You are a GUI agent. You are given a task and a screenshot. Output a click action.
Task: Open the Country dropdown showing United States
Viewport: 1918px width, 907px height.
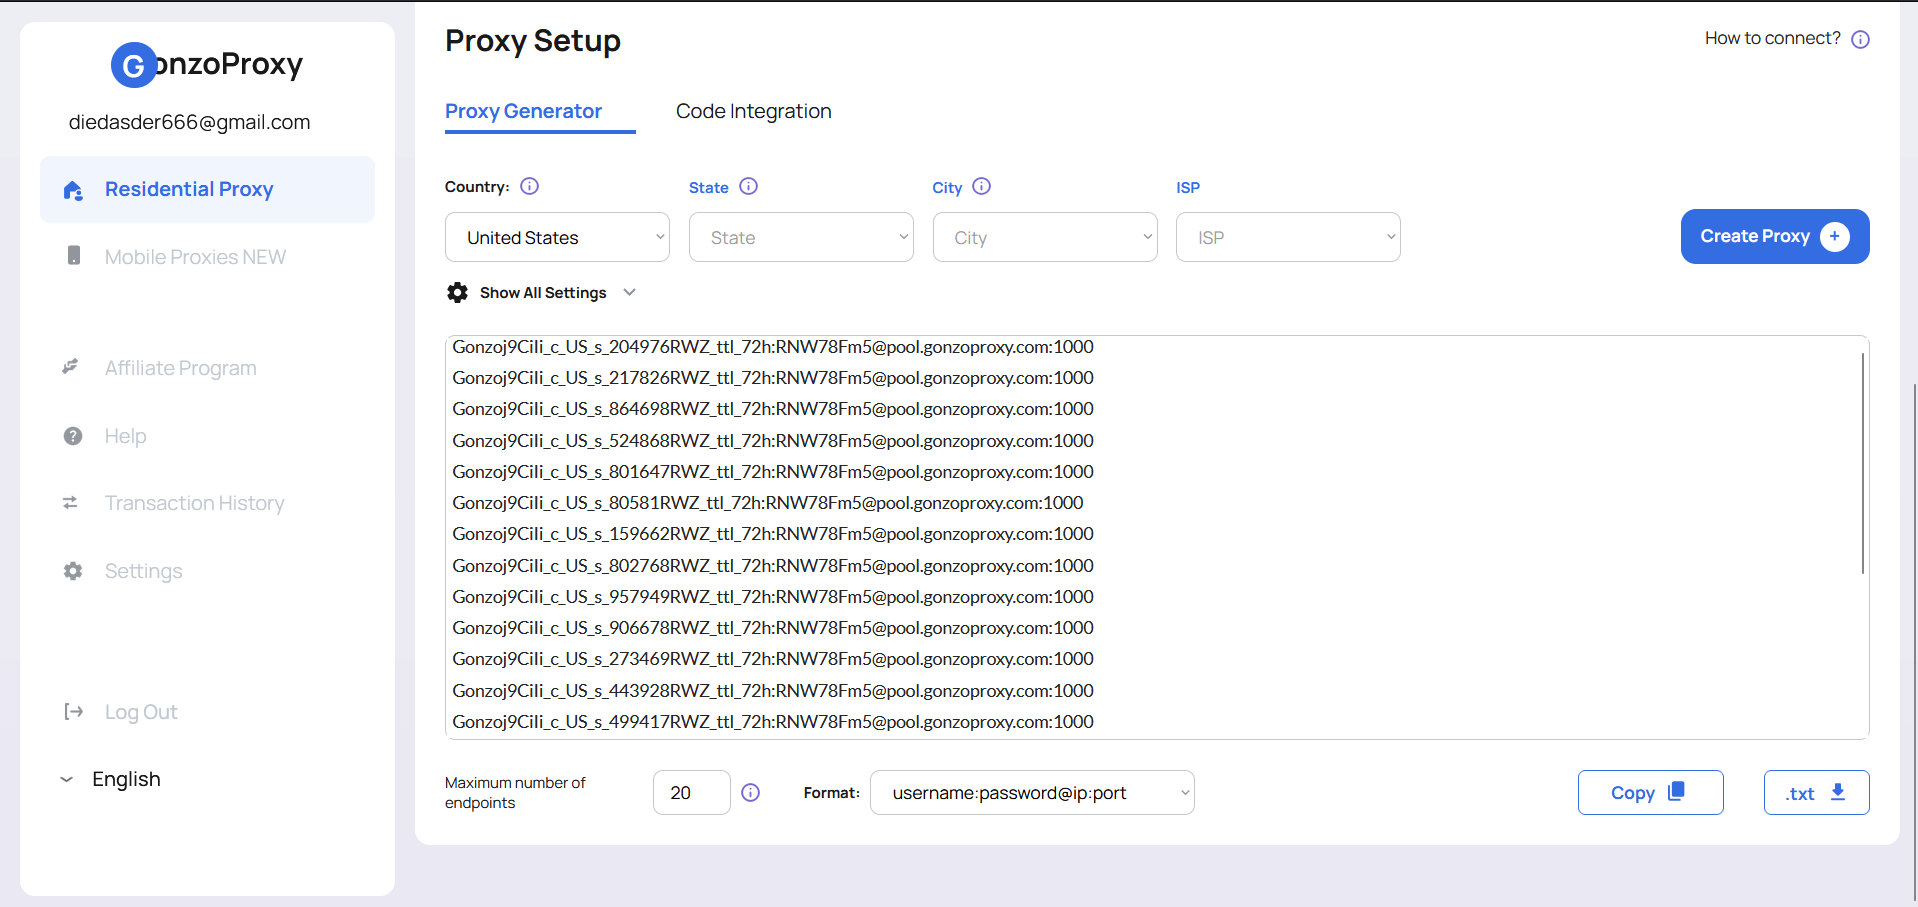click(557, 237)
